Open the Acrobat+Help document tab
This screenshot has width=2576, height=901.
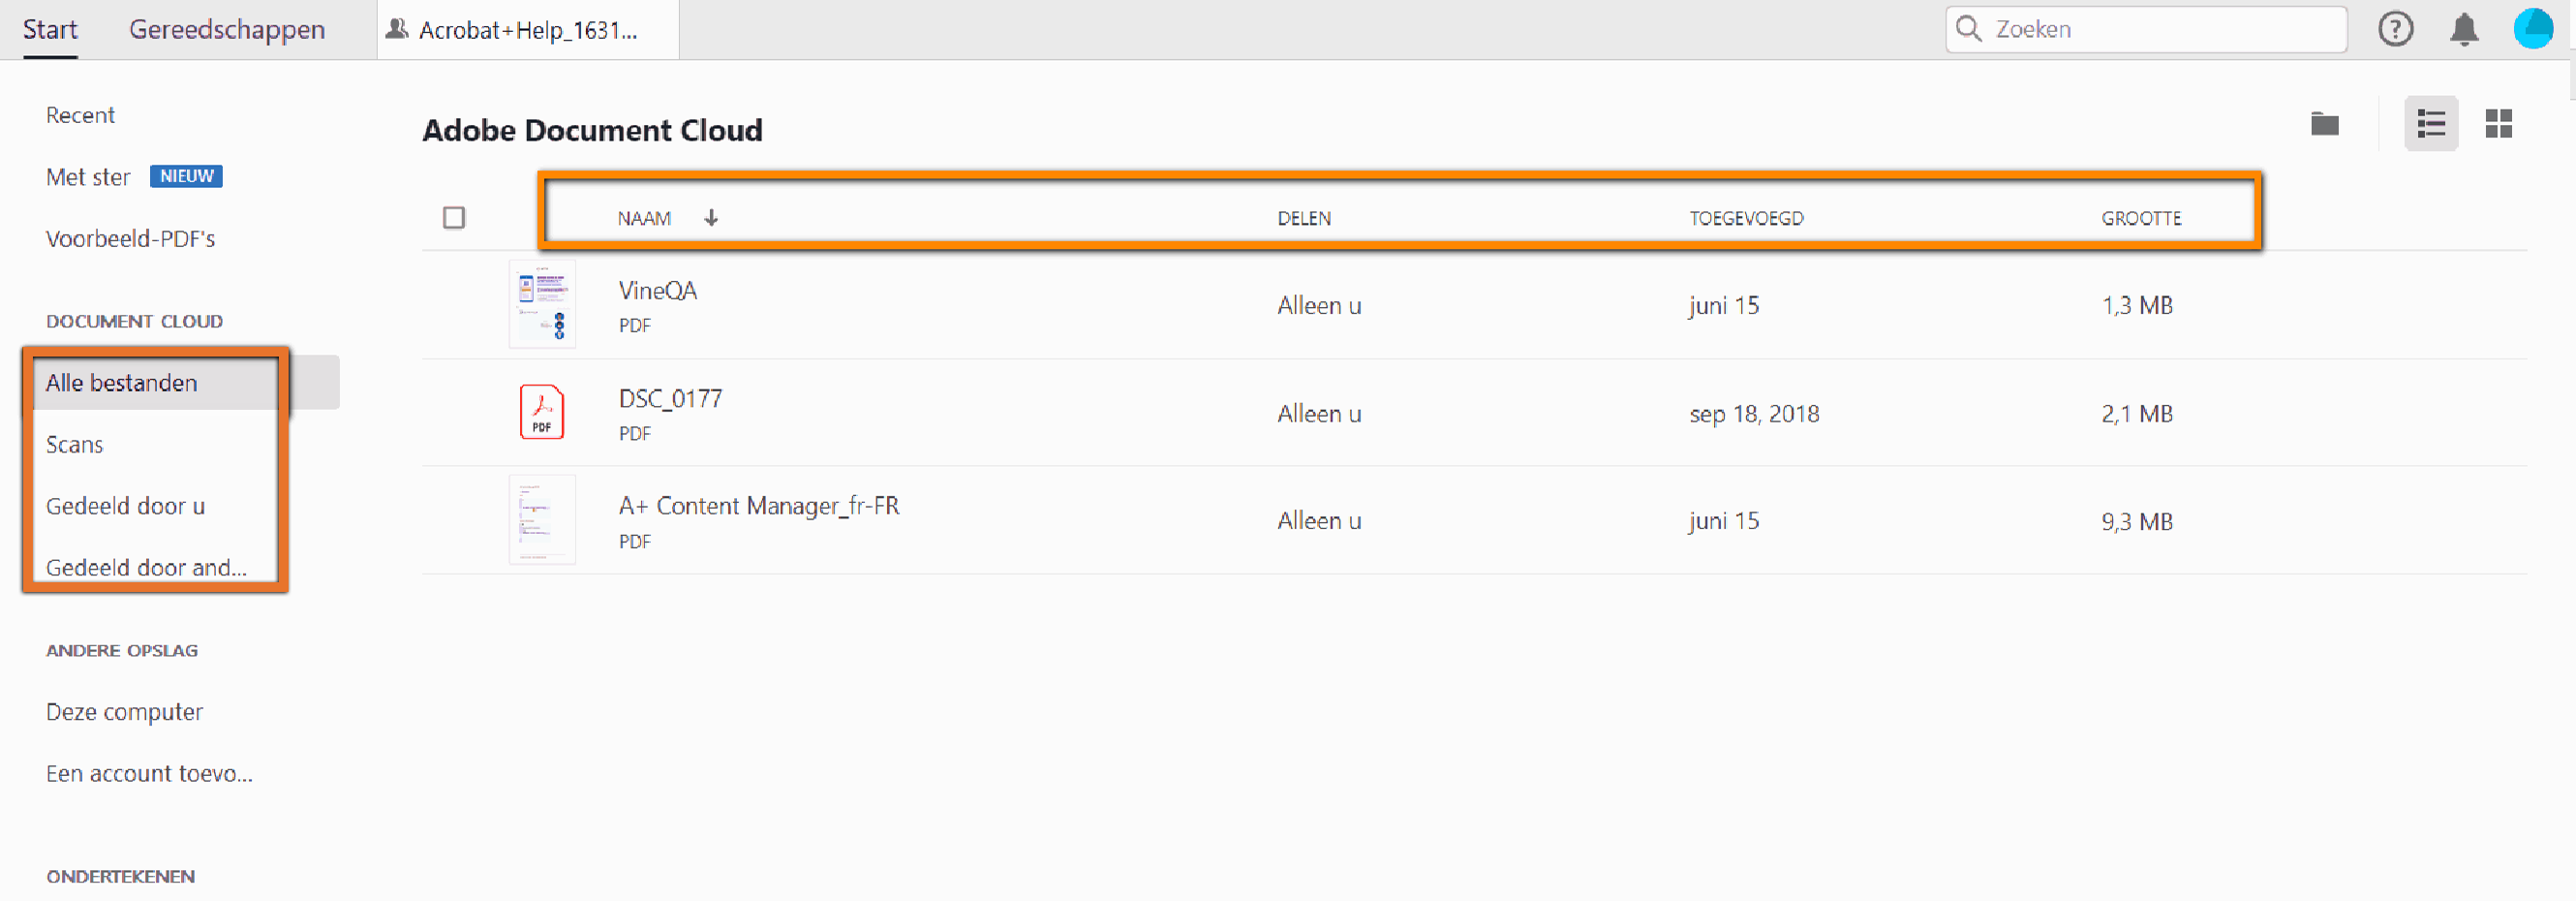pyautogui.click(x=527, y=30)
